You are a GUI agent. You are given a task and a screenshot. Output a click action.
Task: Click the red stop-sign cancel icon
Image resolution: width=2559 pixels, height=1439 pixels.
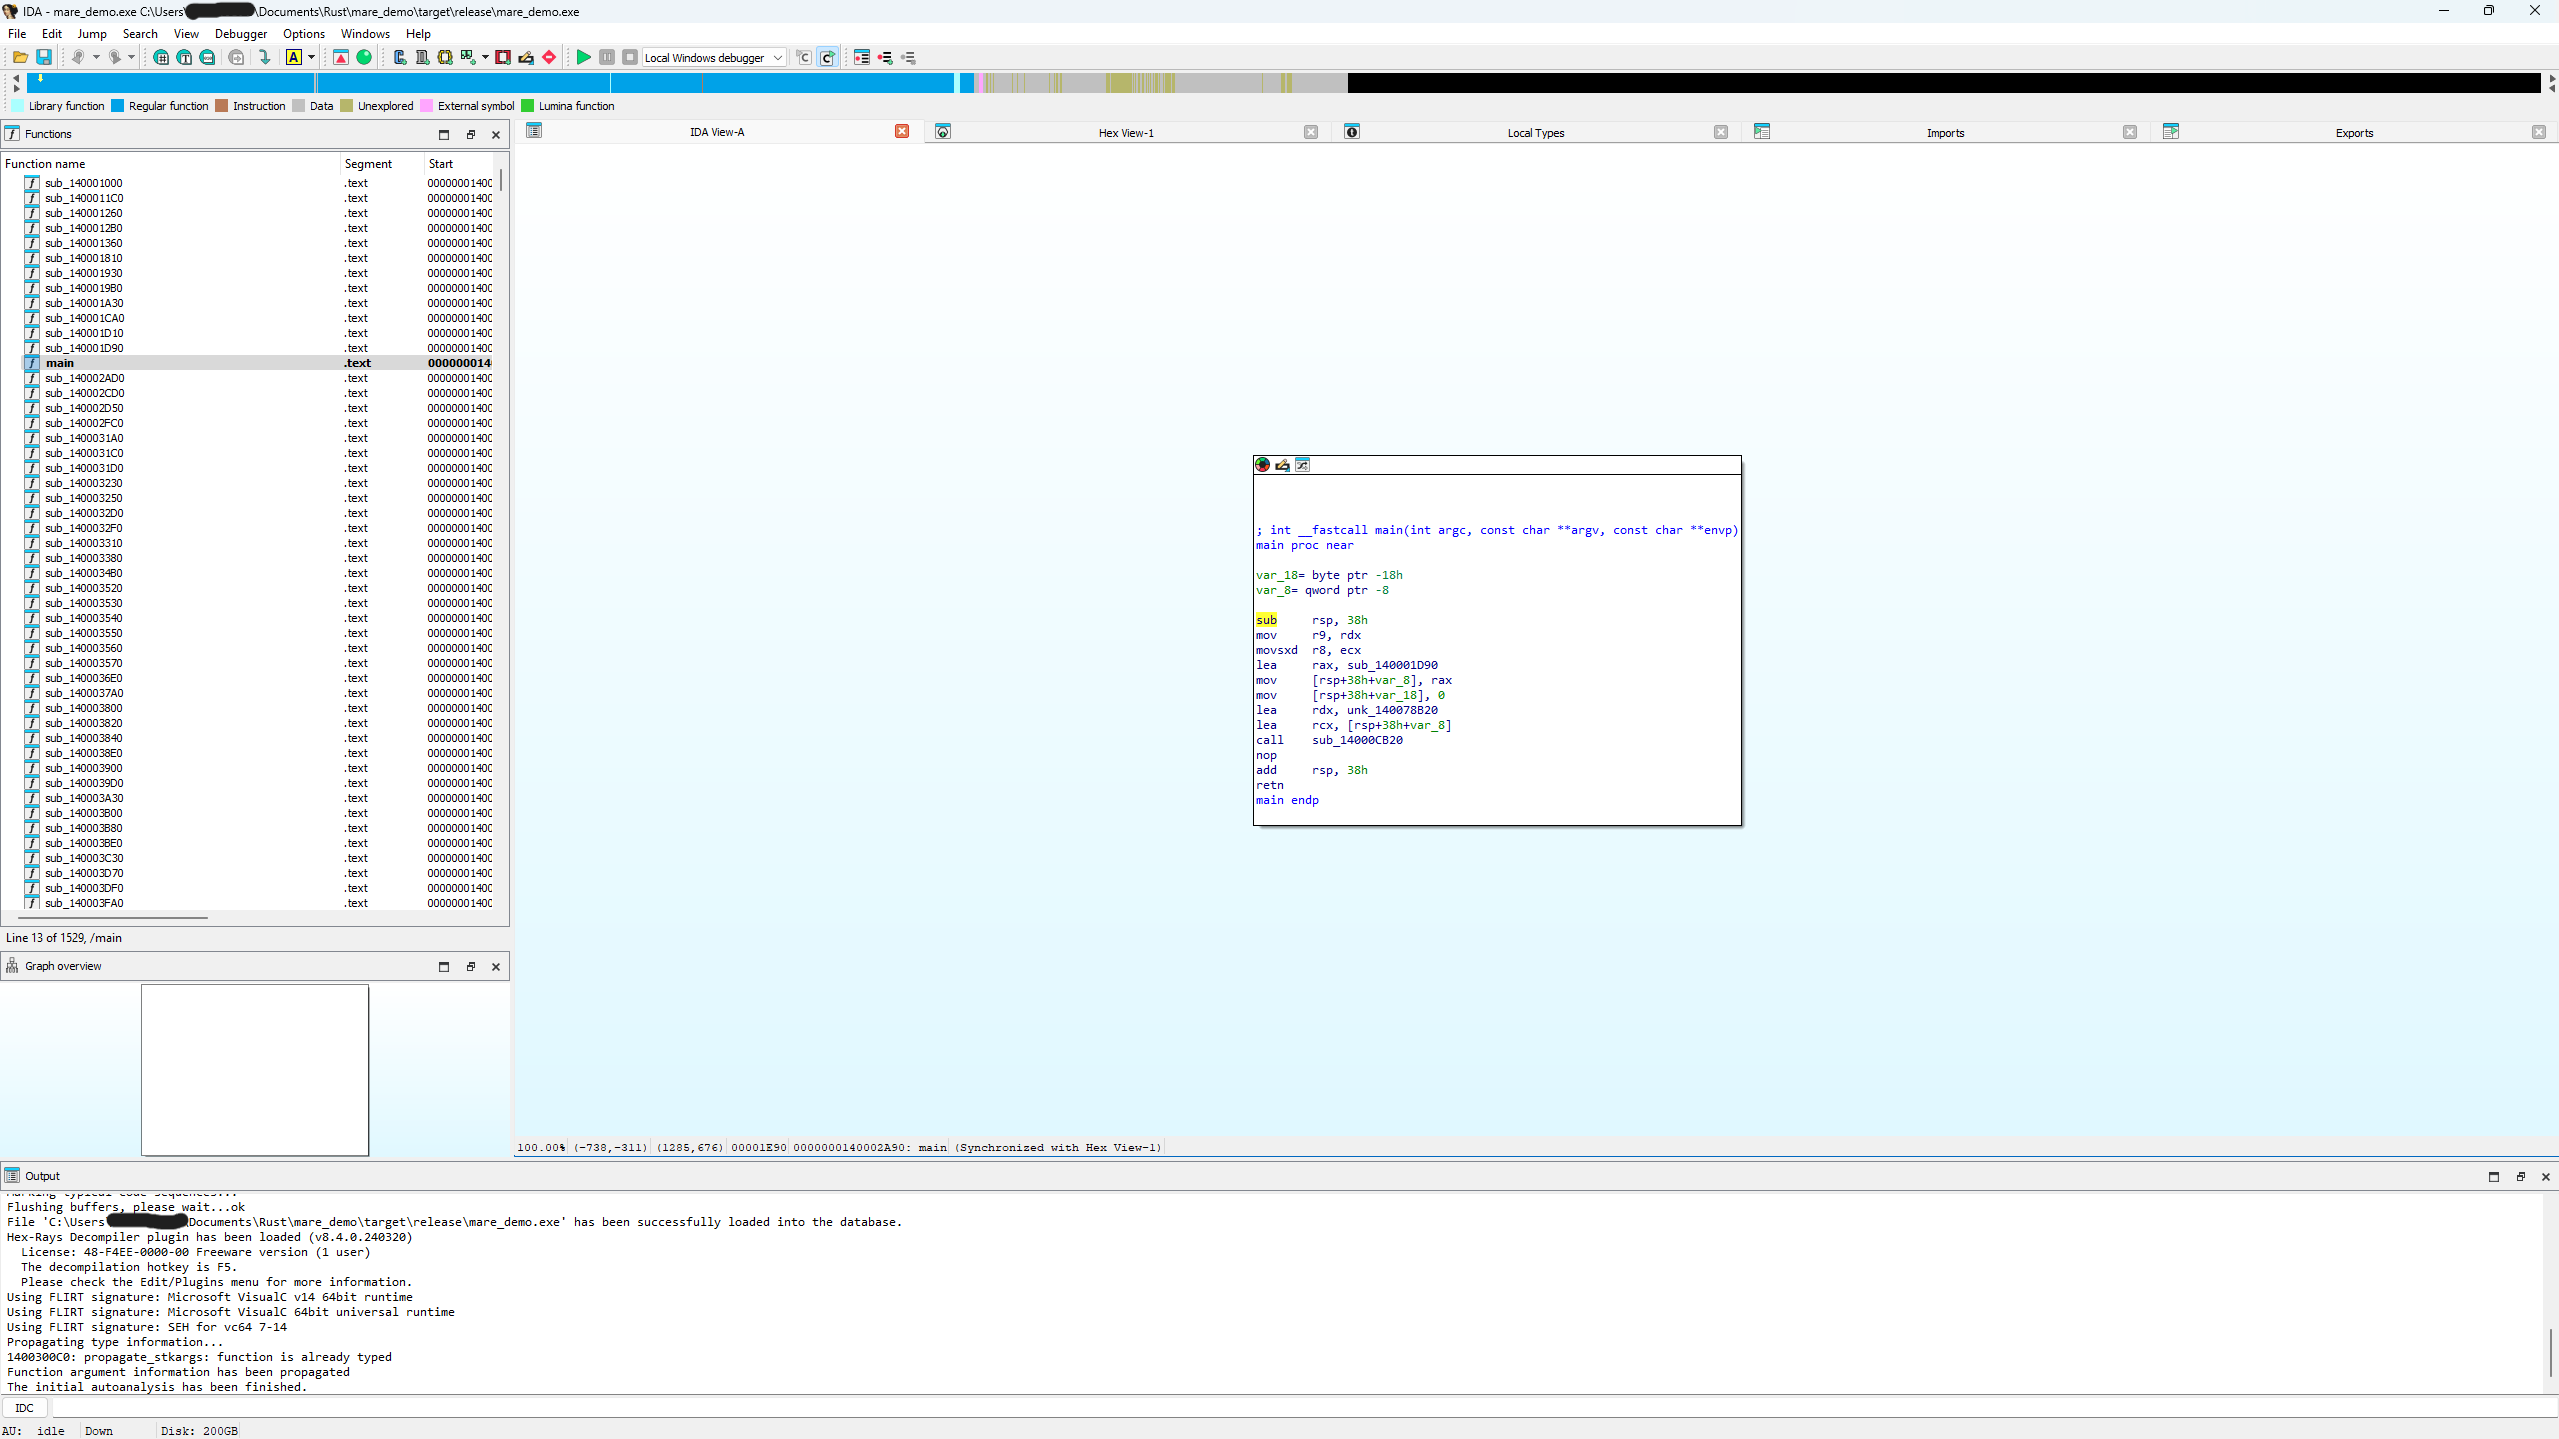tap(549, 57)
